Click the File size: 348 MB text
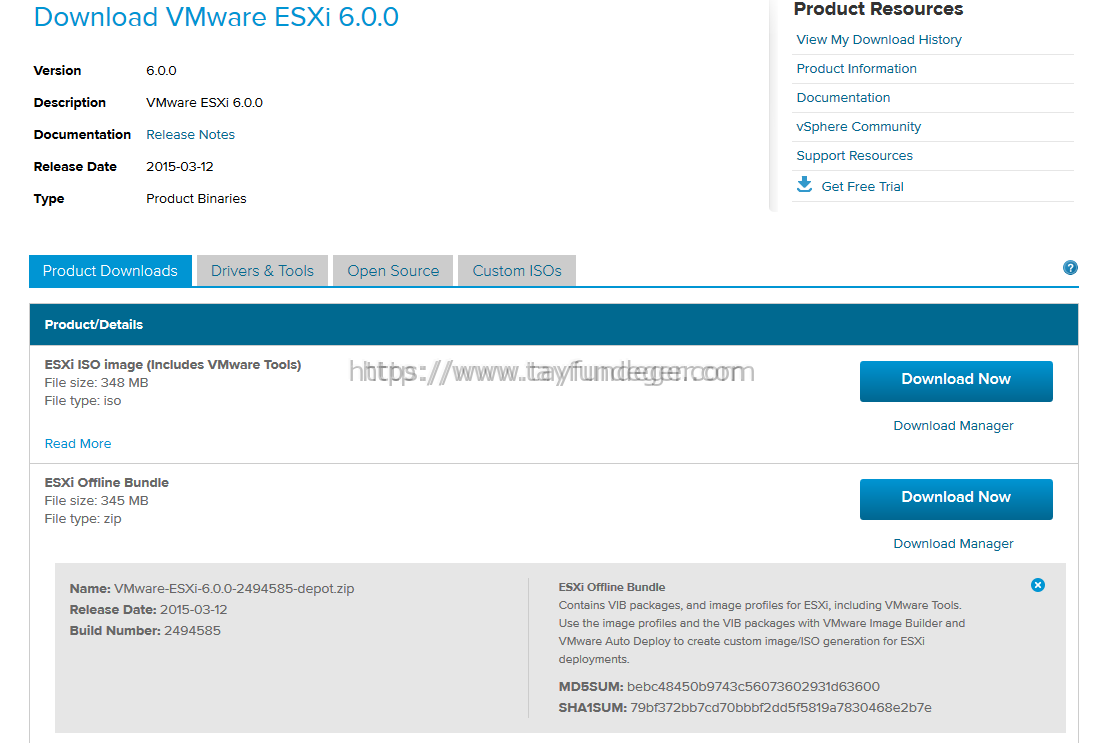The width and height of the screenshot is (1101, 743). coord(96,383)
